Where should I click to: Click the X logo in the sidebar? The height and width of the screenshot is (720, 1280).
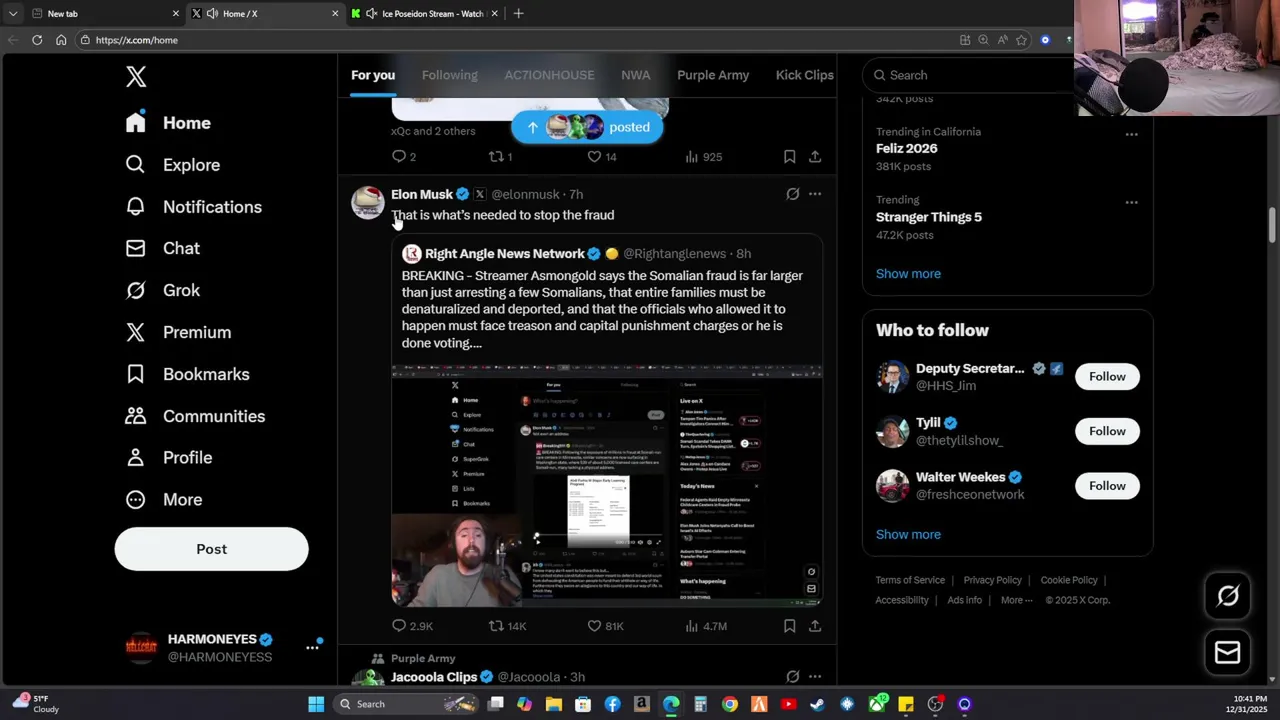pyautogui.click(x=136, y=76)
